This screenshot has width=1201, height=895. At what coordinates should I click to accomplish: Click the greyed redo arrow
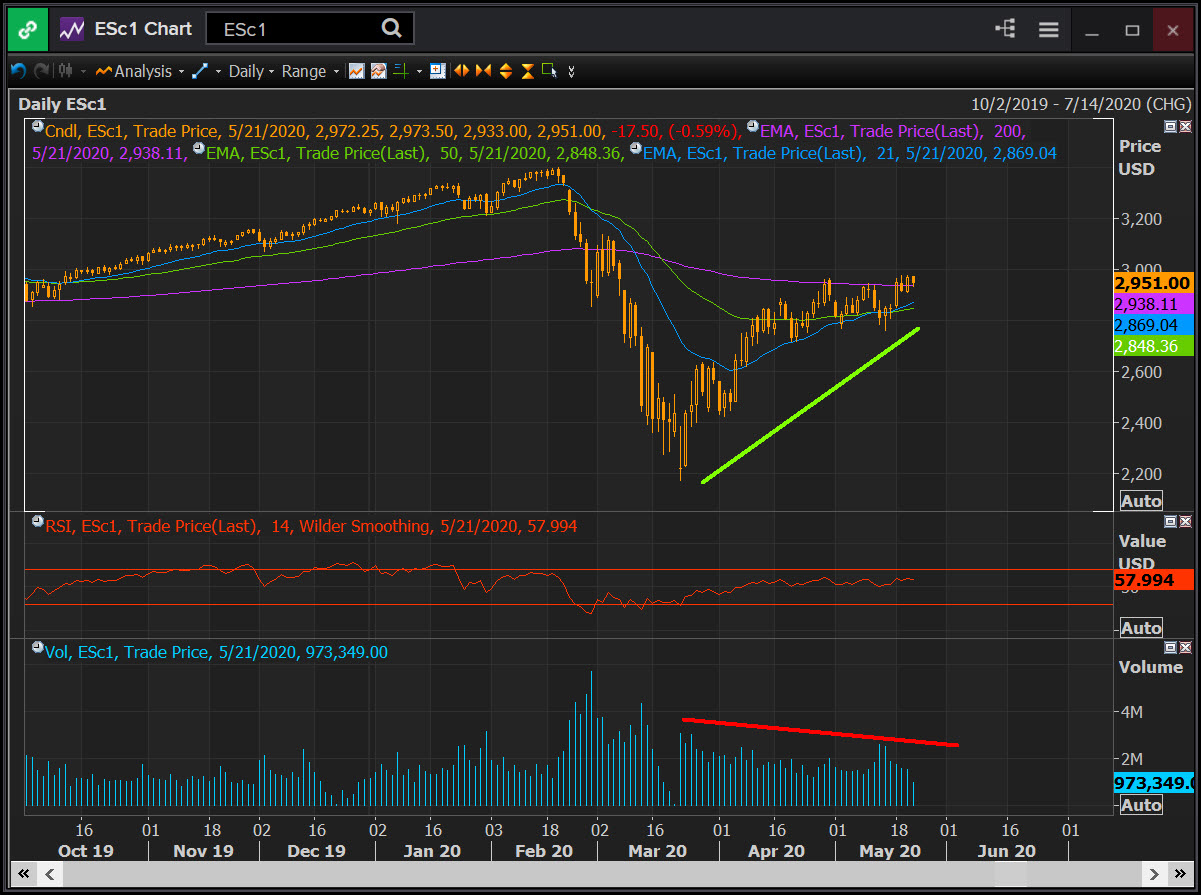[x=41, y=71]
